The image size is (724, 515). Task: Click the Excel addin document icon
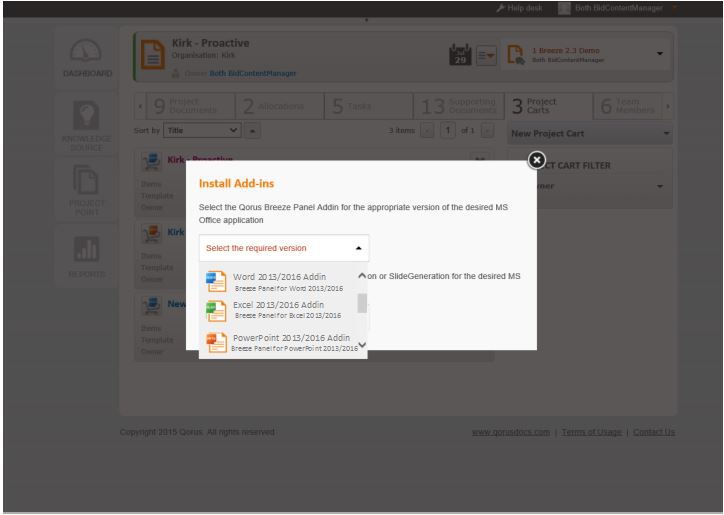point(216,310)
